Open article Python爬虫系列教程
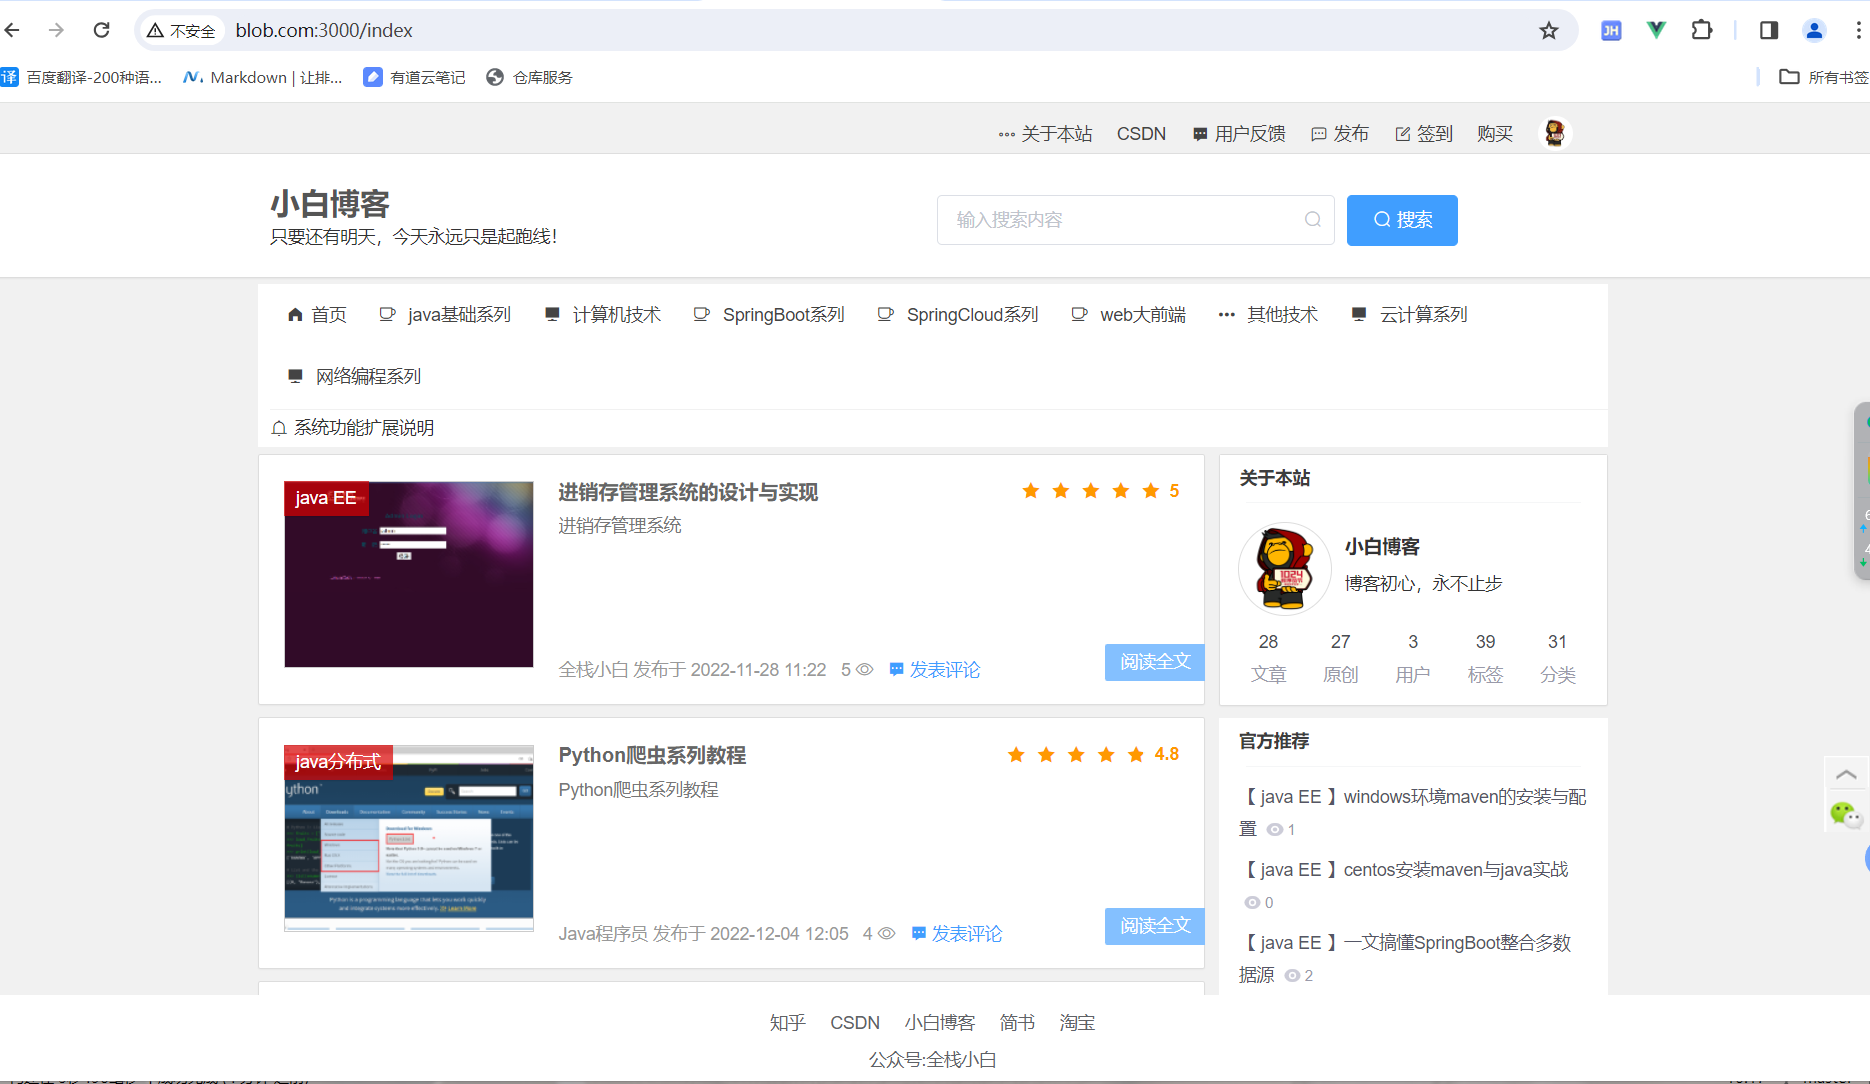The height and width of the screenshot is (1084, 1870). click(x=652, y=755)
